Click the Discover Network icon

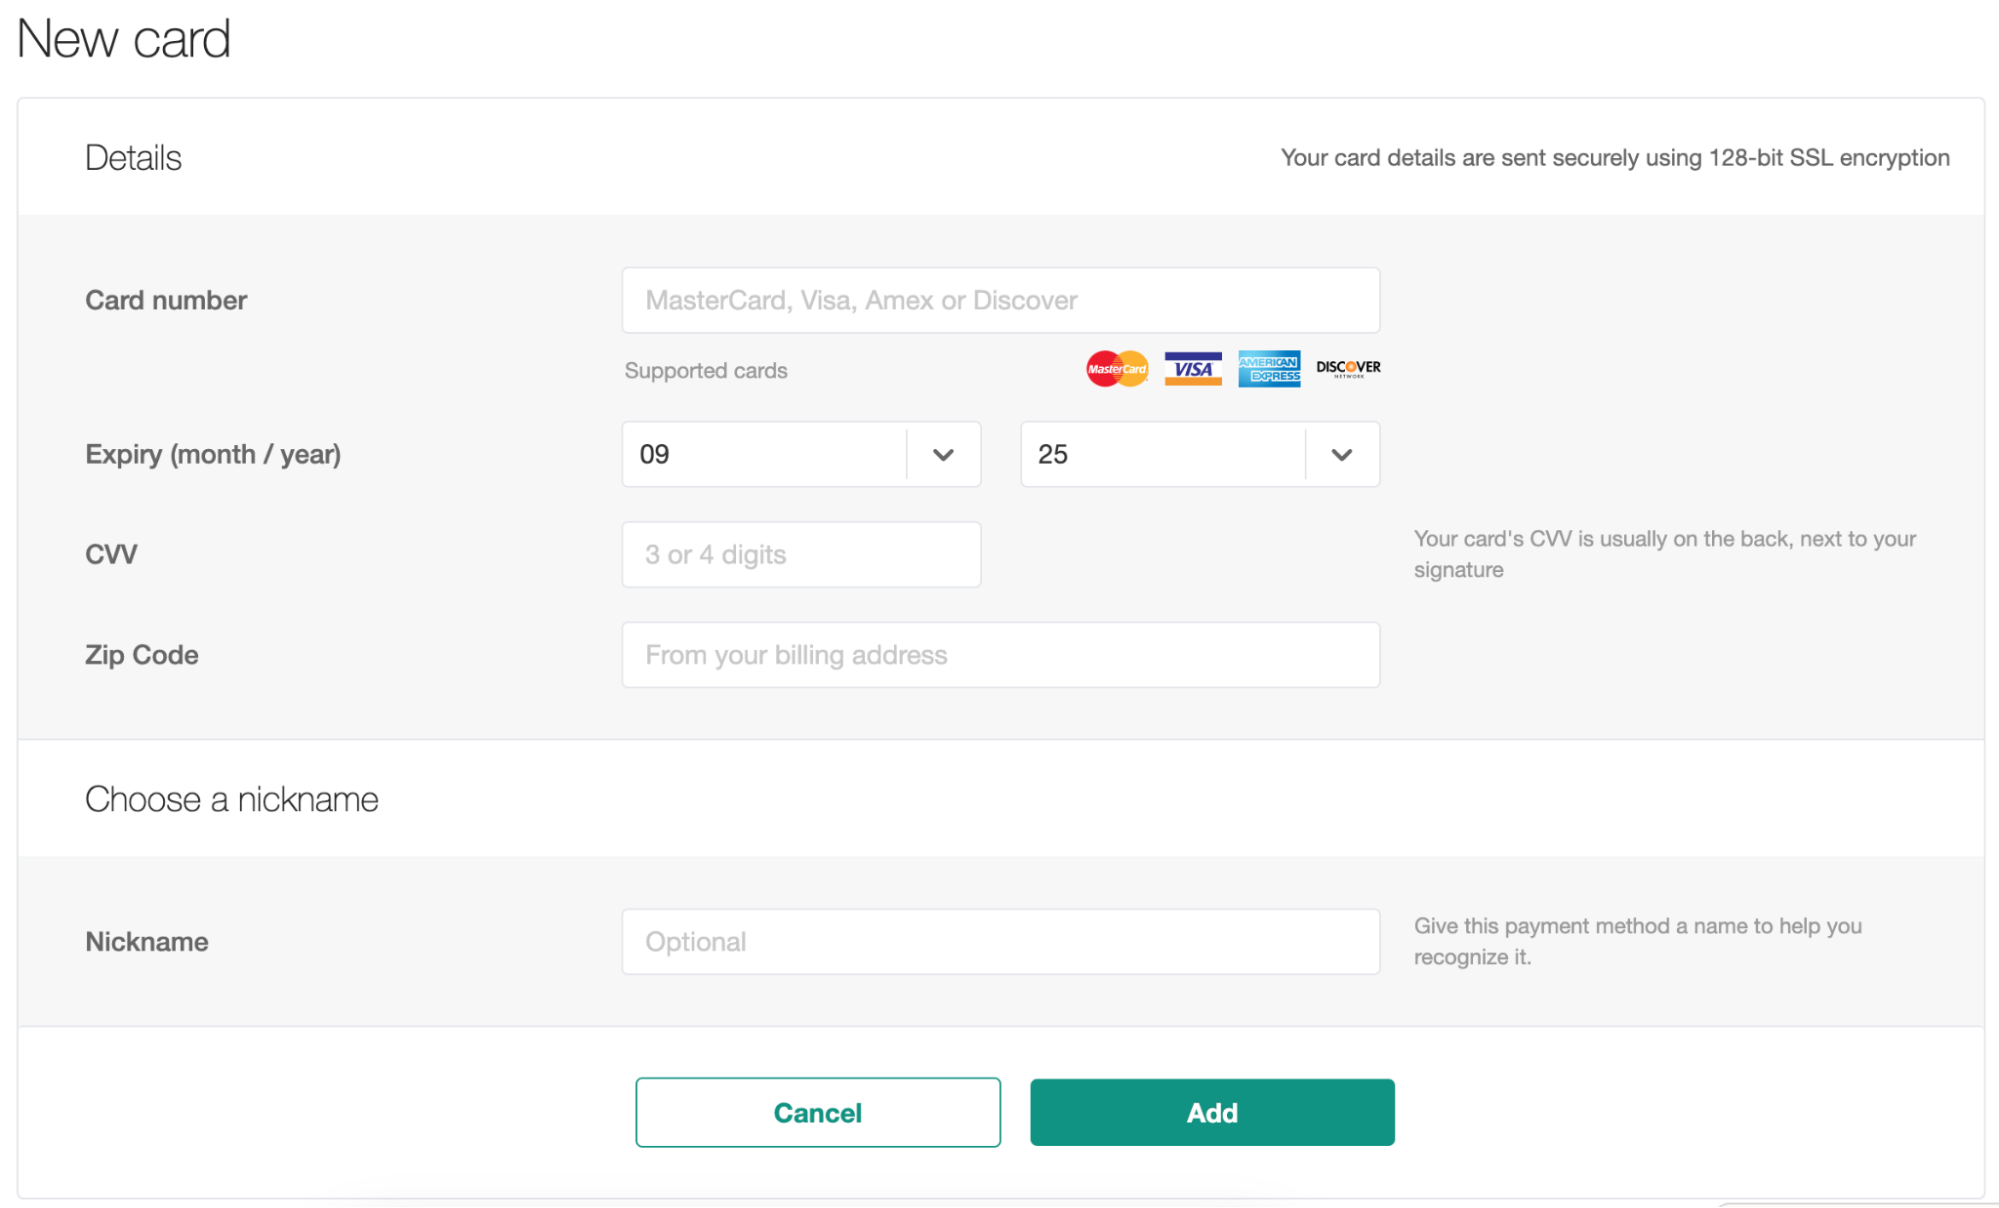[x=1345, y=368]
